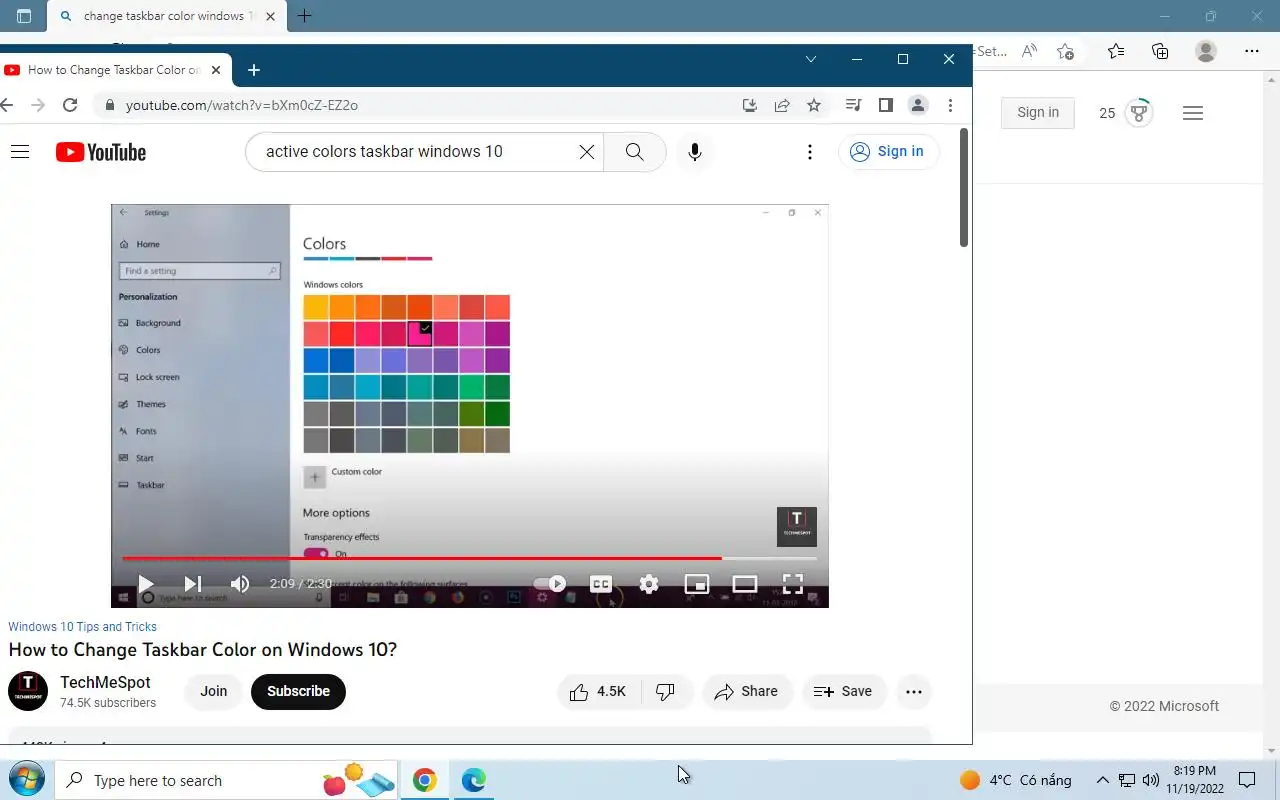Open Edge Favorites list

click(x=1116, y=51)
